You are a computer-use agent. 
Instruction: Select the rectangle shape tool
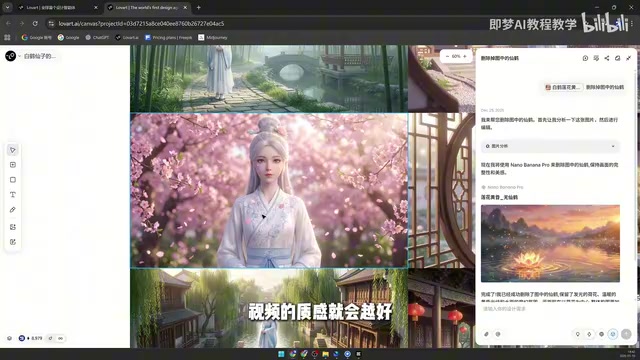tap(13, 180)
